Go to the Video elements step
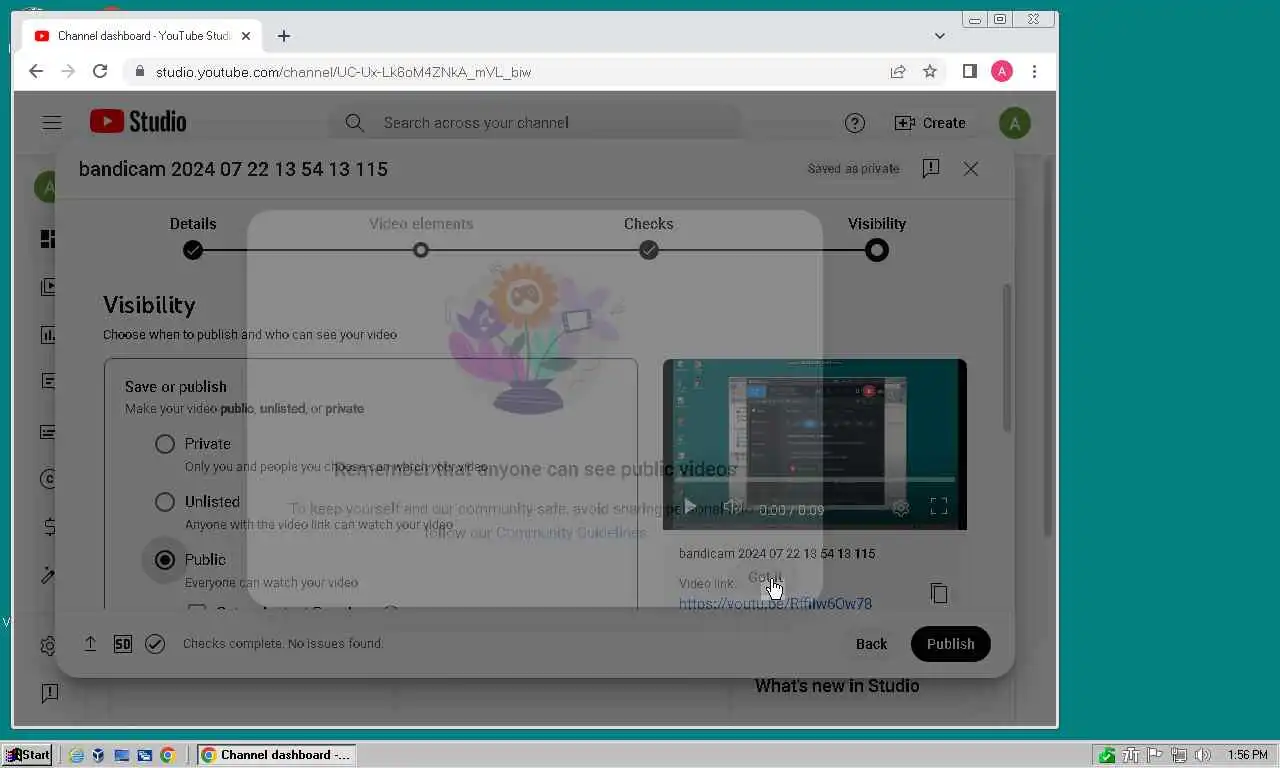Screen dimensions: 1280x768 point(421,237)
